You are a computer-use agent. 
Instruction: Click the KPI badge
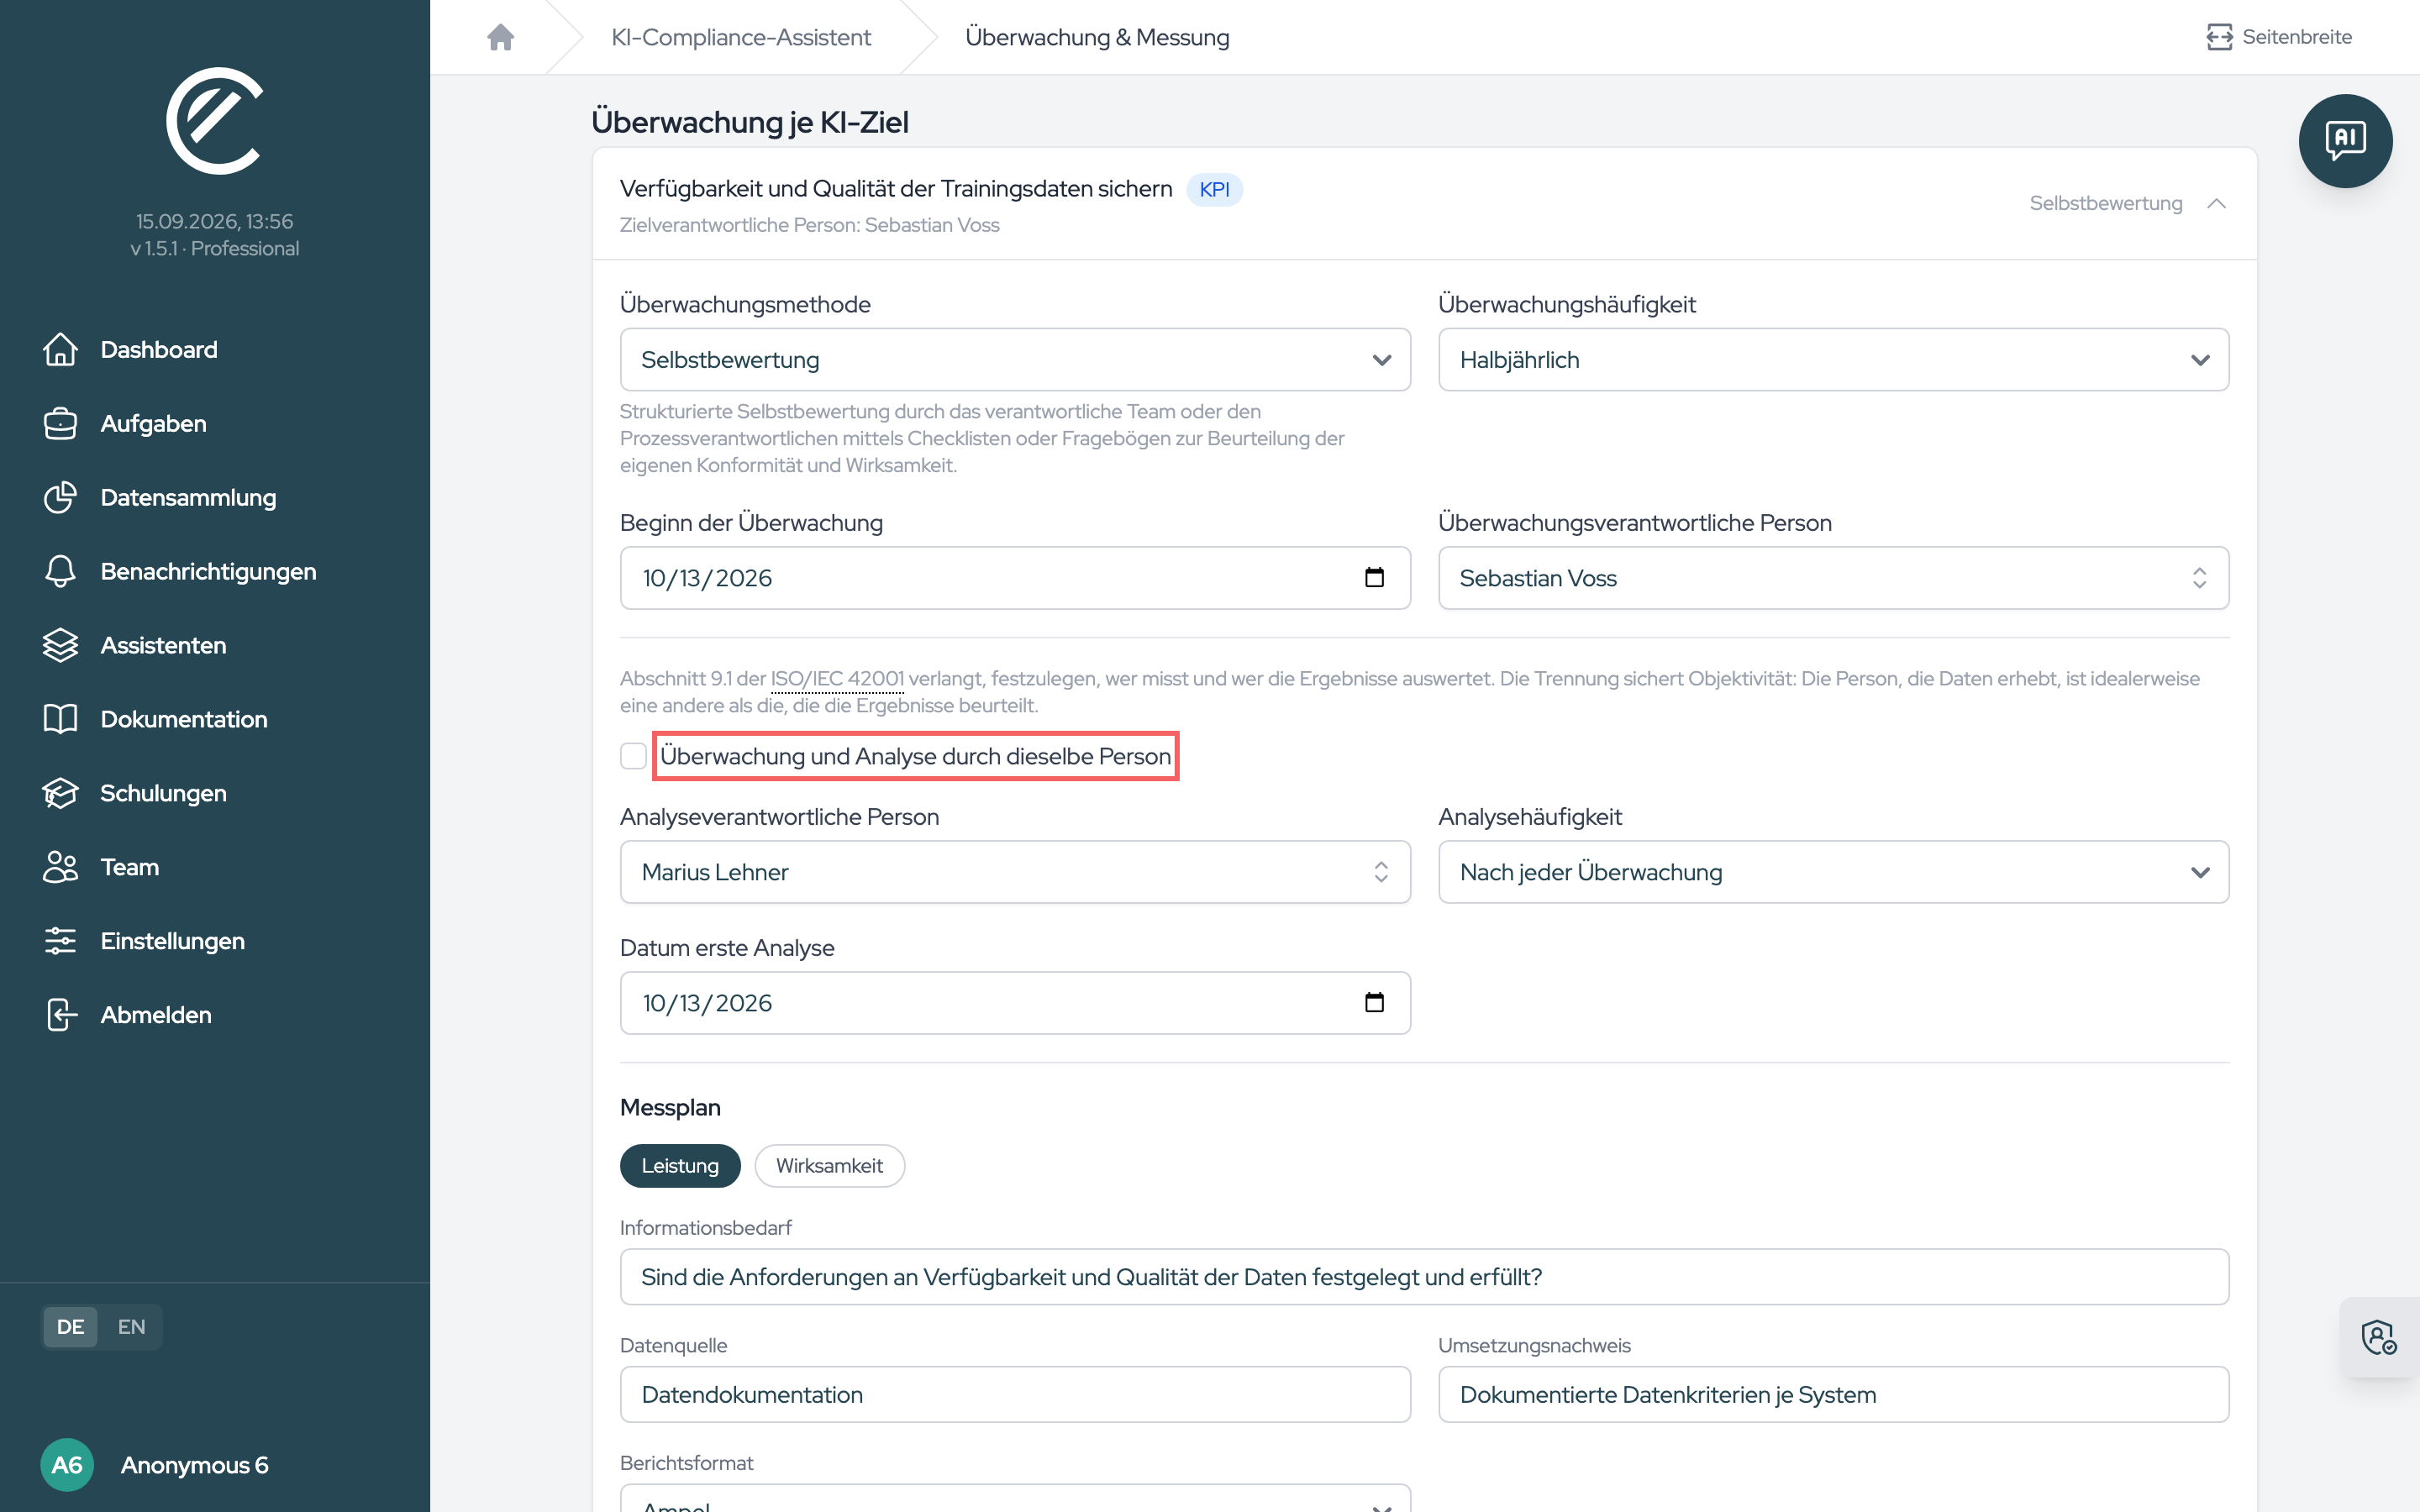[x=1214, y=189]
